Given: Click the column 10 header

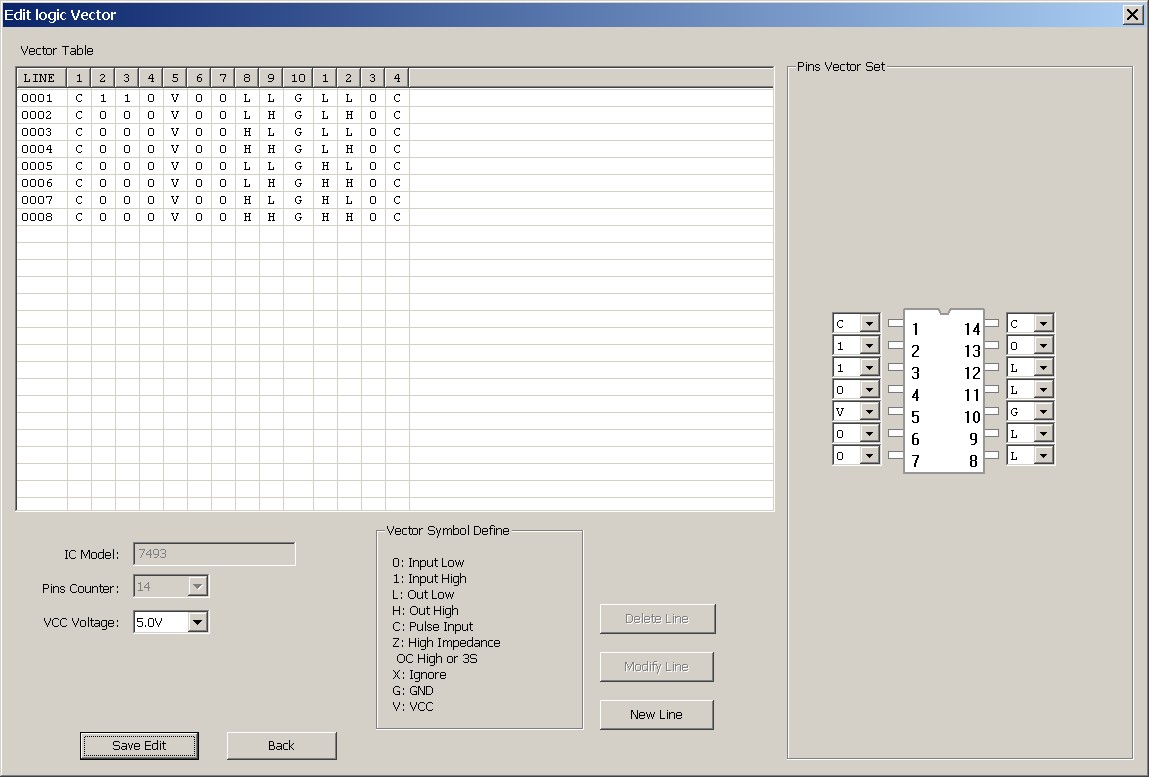Looking at the screenshot, I should click(297, 78).
